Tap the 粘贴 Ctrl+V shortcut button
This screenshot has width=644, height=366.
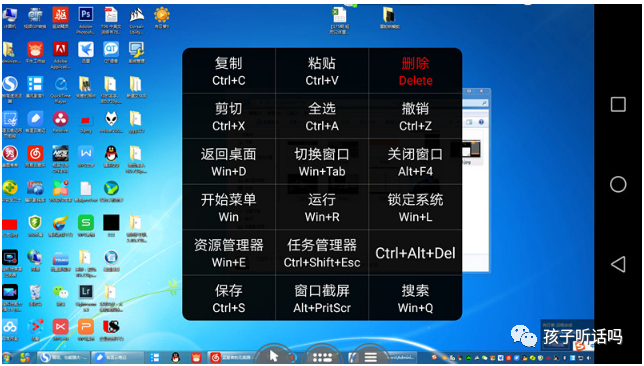(x=322, y=71)
